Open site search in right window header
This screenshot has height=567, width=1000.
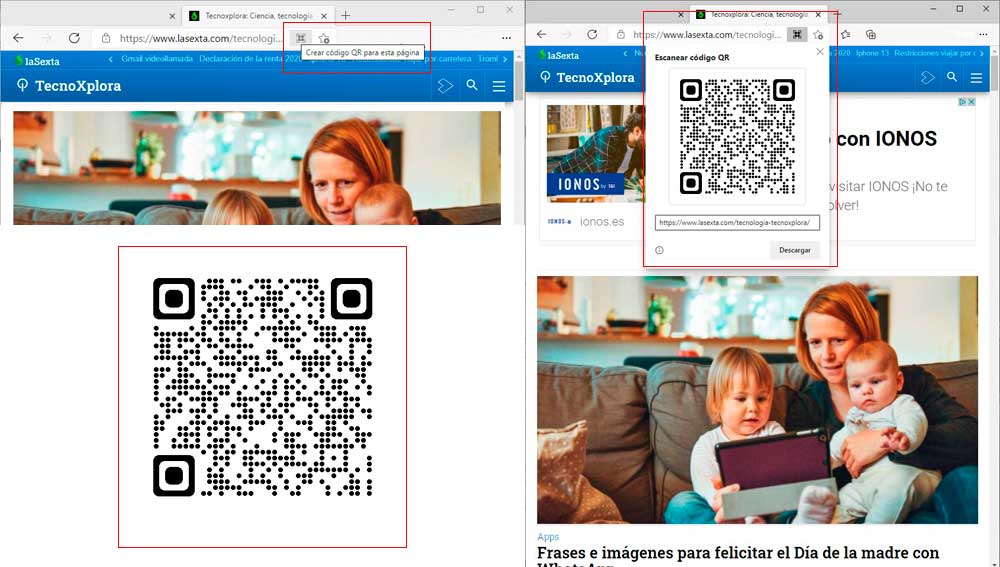[x=952, y=77]
